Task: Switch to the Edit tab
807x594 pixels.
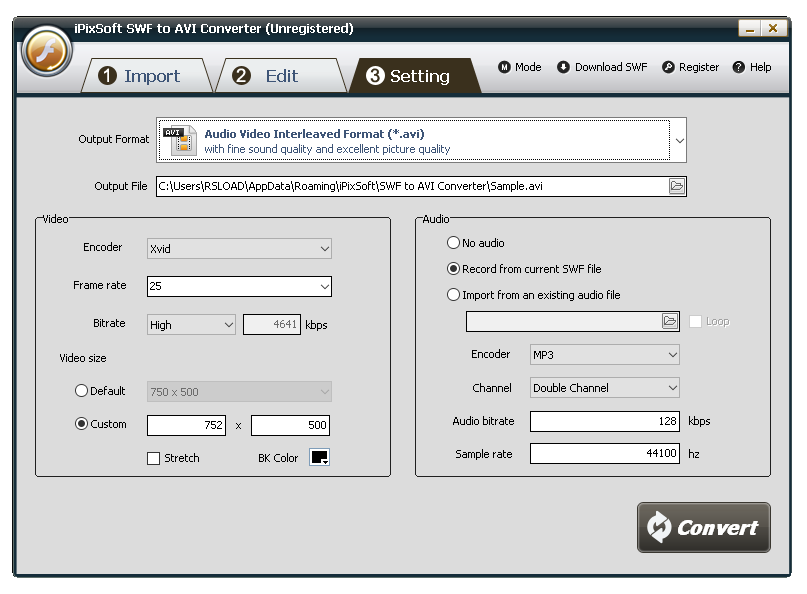Action: (x=281, y=76)
